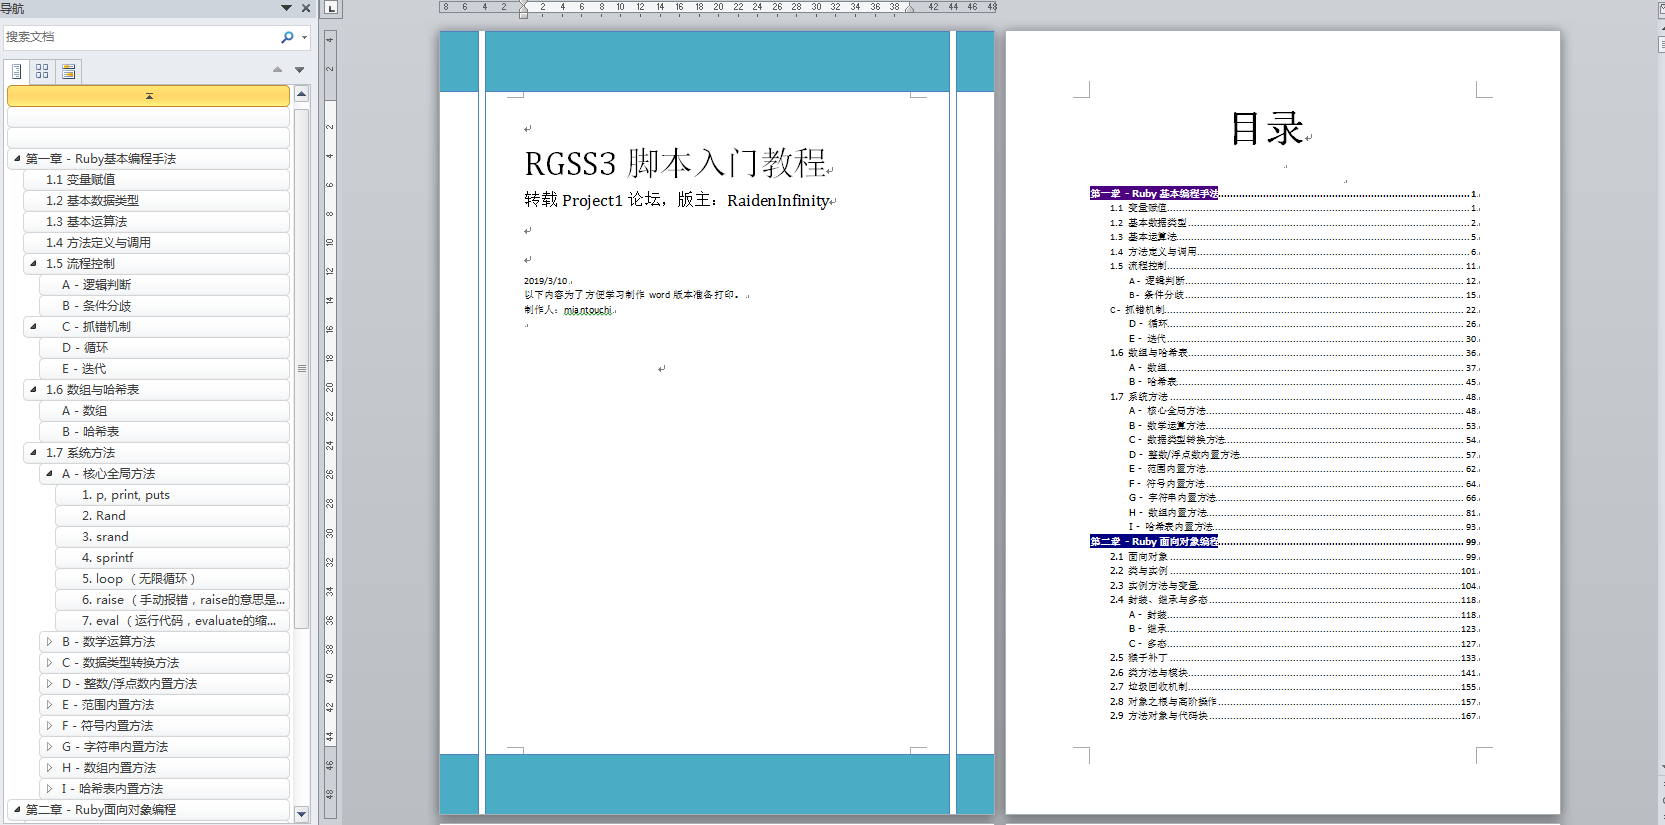Go to next heading arrow
Image resolution: width=1665 pixels, height=825 pixels.
[299, 70]
